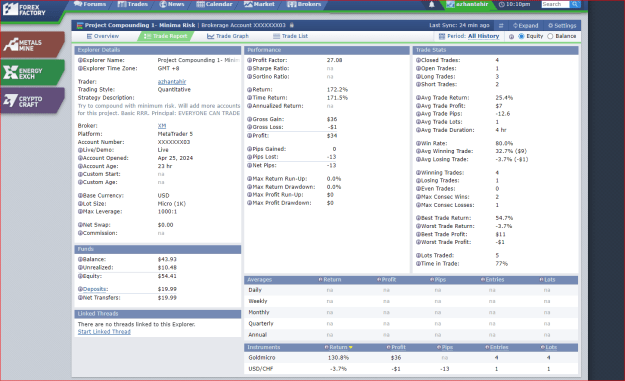Click the info icon beside Closed Trades
This screenshot has height=381, width=625.
[418, 60]
